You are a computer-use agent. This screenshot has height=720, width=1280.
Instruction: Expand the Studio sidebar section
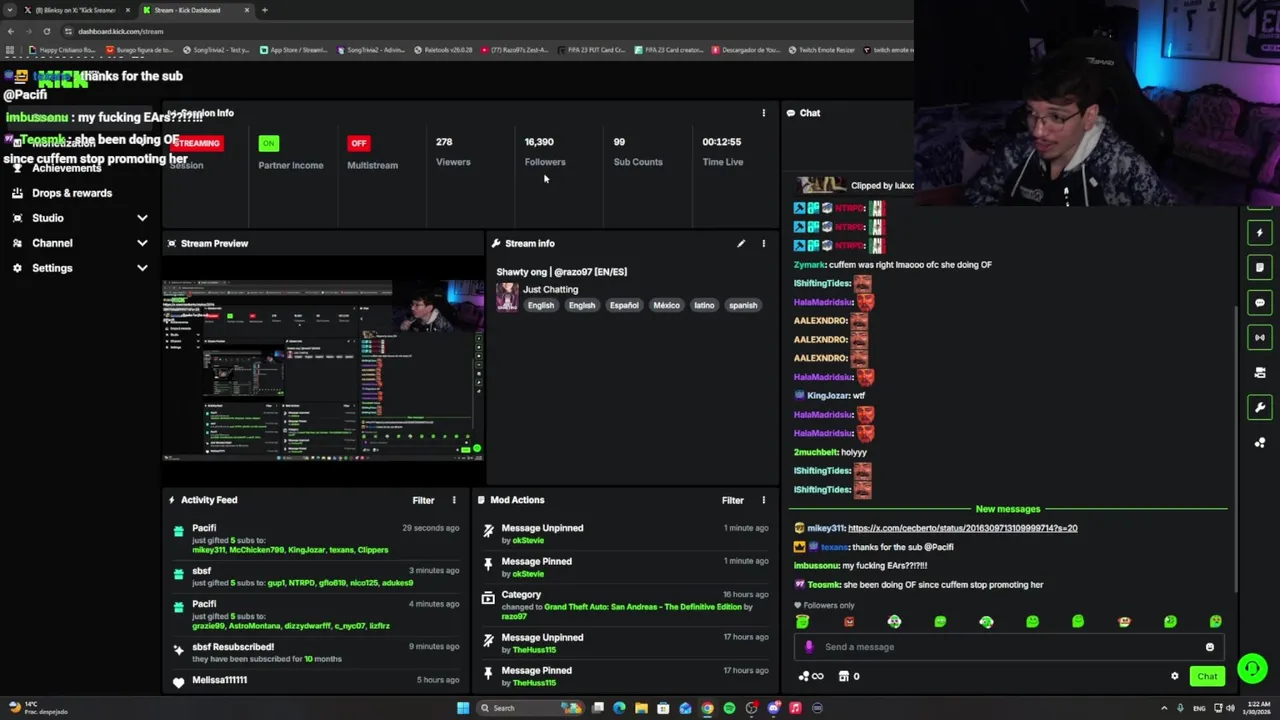click(x=81, y=218)
